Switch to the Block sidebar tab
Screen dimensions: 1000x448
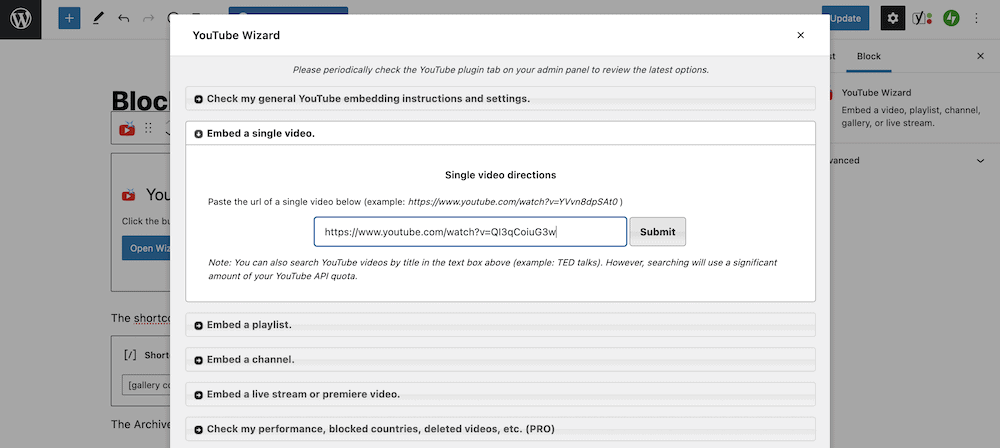pos(868,56)
